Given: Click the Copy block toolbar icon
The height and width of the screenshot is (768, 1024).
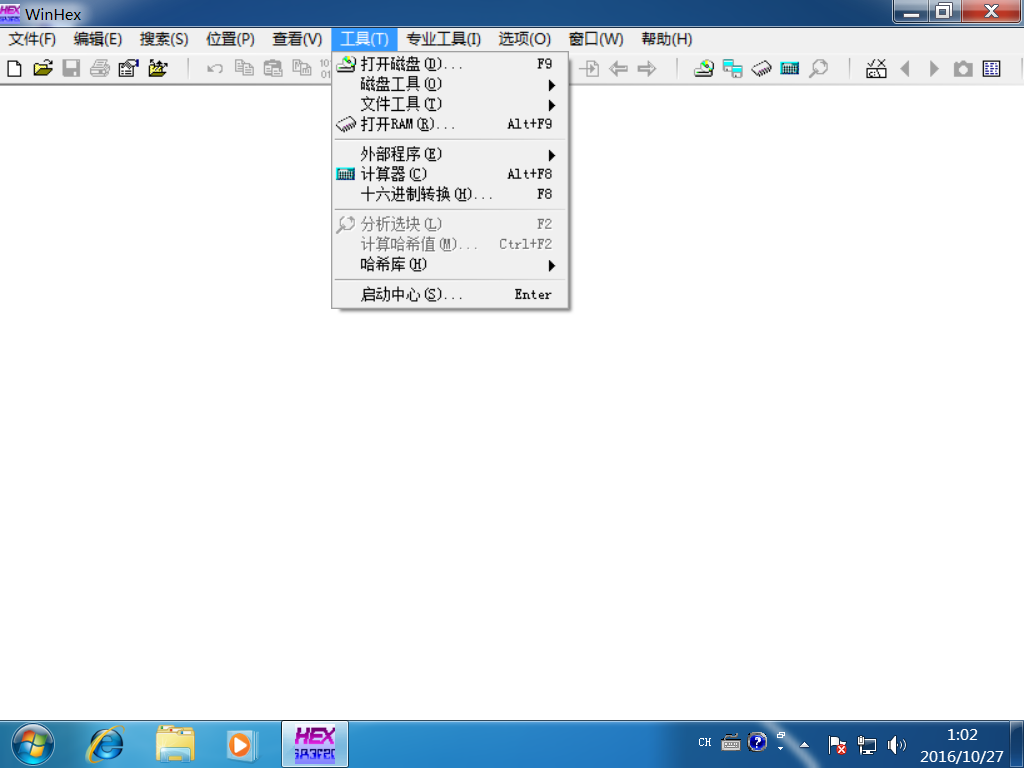Looking at the screenshot, I should (244, 68).
